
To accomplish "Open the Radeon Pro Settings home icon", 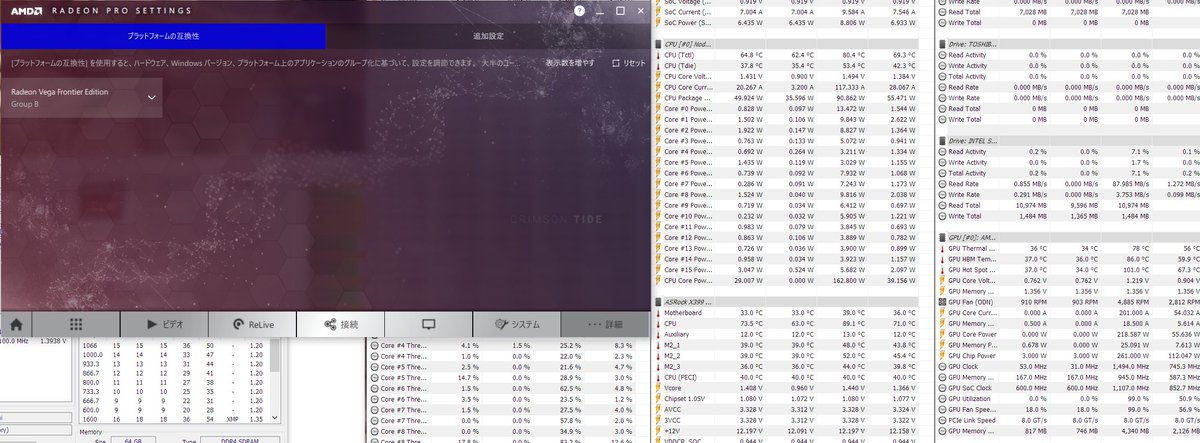I will (15, 324).
